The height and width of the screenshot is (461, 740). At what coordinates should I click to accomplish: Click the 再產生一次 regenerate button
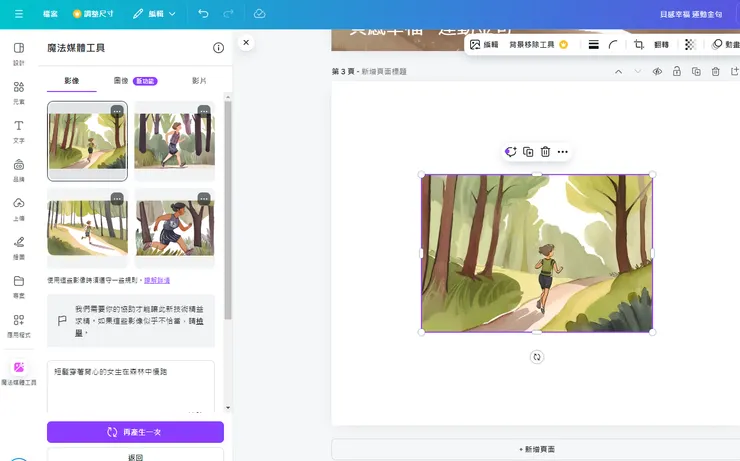click(135, 432)
